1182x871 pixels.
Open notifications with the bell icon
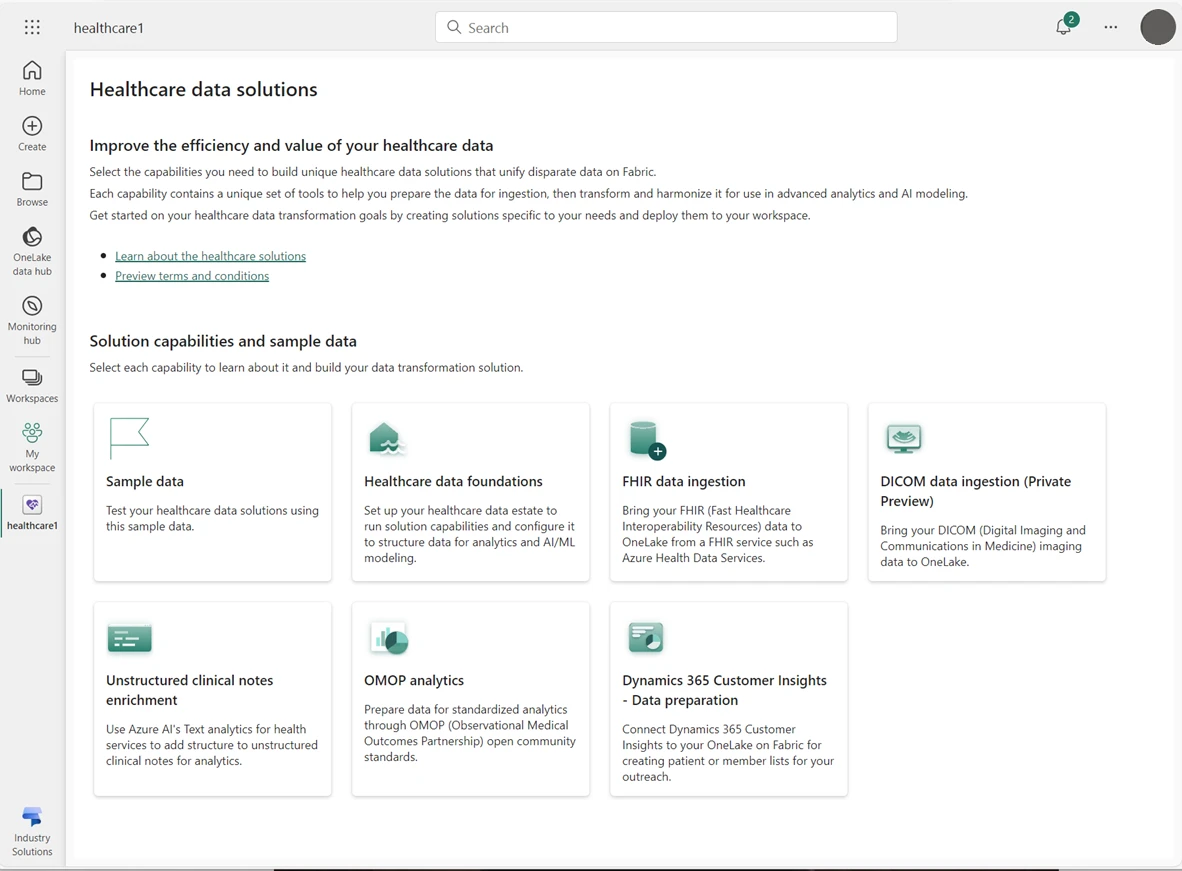coord(1062,27)
